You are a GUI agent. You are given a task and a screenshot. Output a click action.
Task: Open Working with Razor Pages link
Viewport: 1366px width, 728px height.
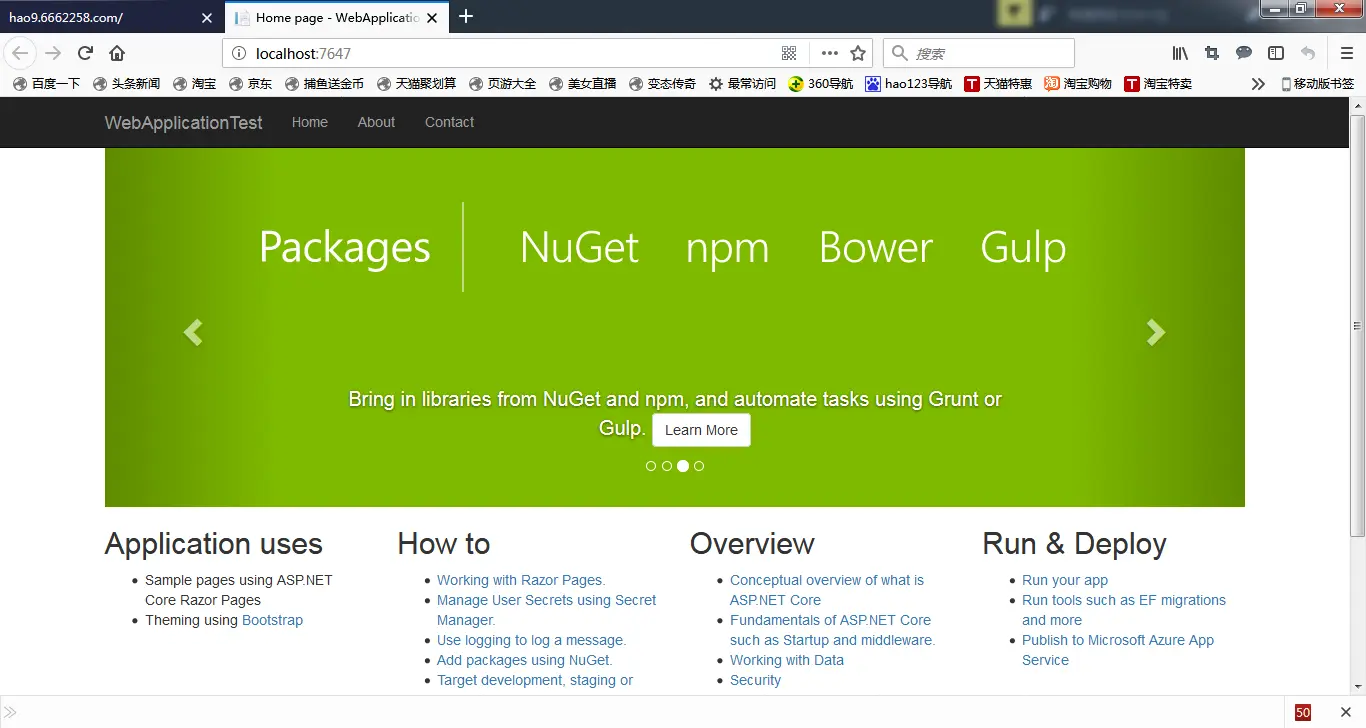(521, 580)
